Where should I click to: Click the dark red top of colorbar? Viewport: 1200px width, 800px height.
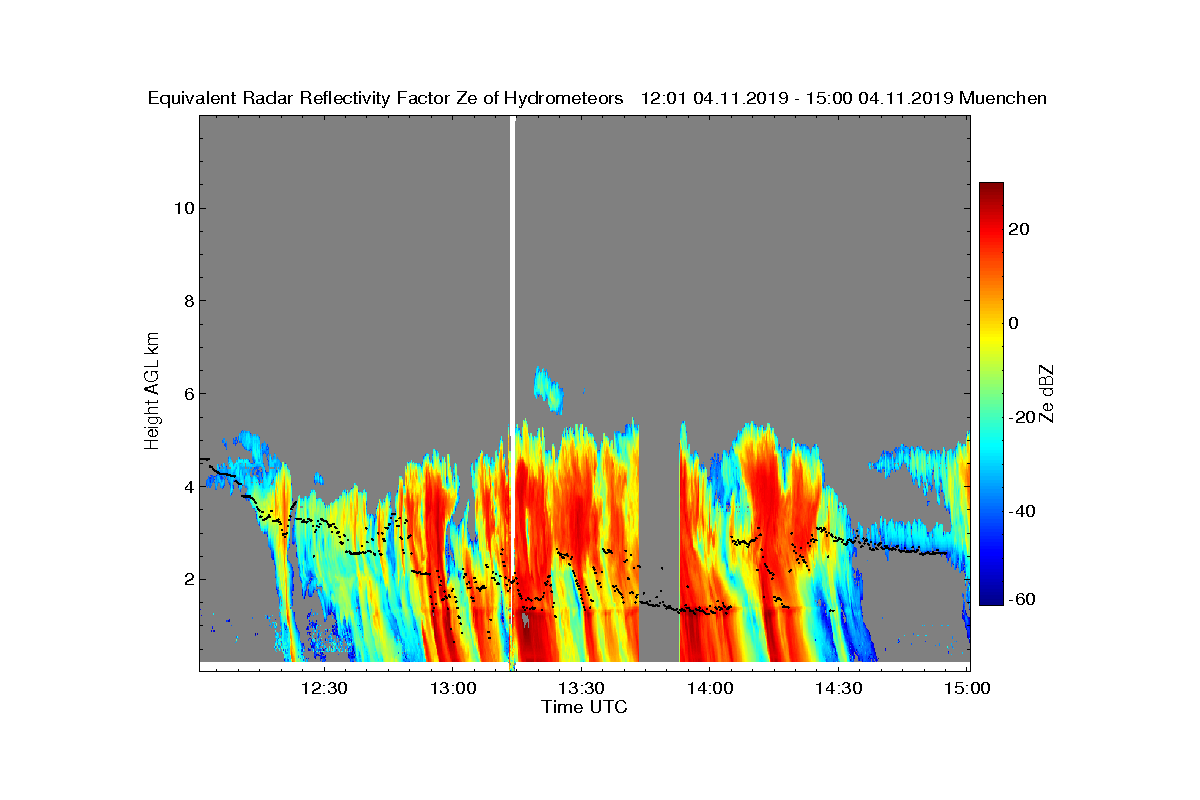pyautogui.click(x=991, y=190)
